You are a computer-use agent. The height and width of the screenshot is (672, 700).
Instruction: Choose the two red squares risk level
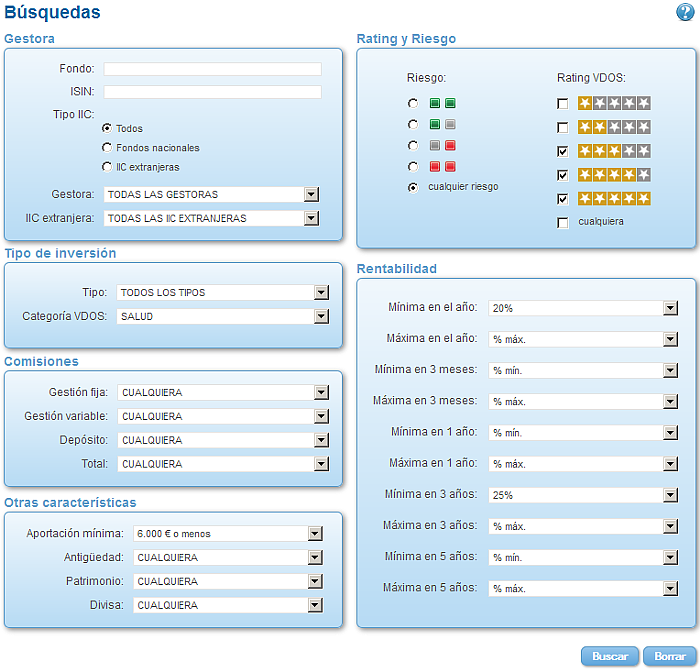[x=413, y=167]
